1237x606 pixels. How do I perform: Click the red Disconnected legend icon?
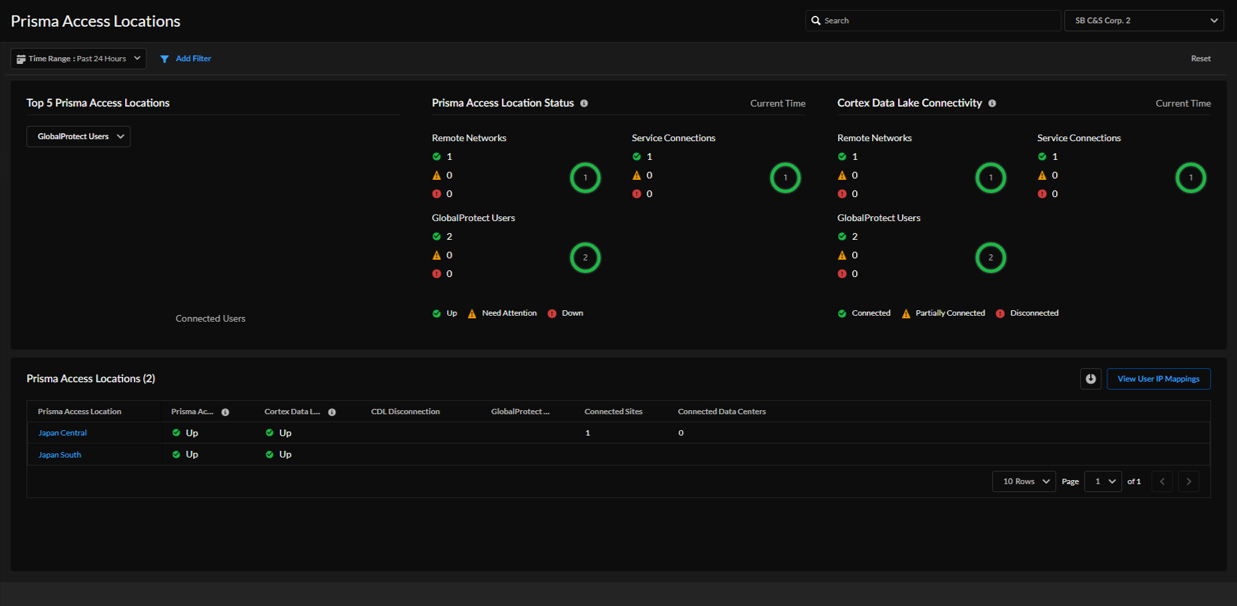[1000, 314]
